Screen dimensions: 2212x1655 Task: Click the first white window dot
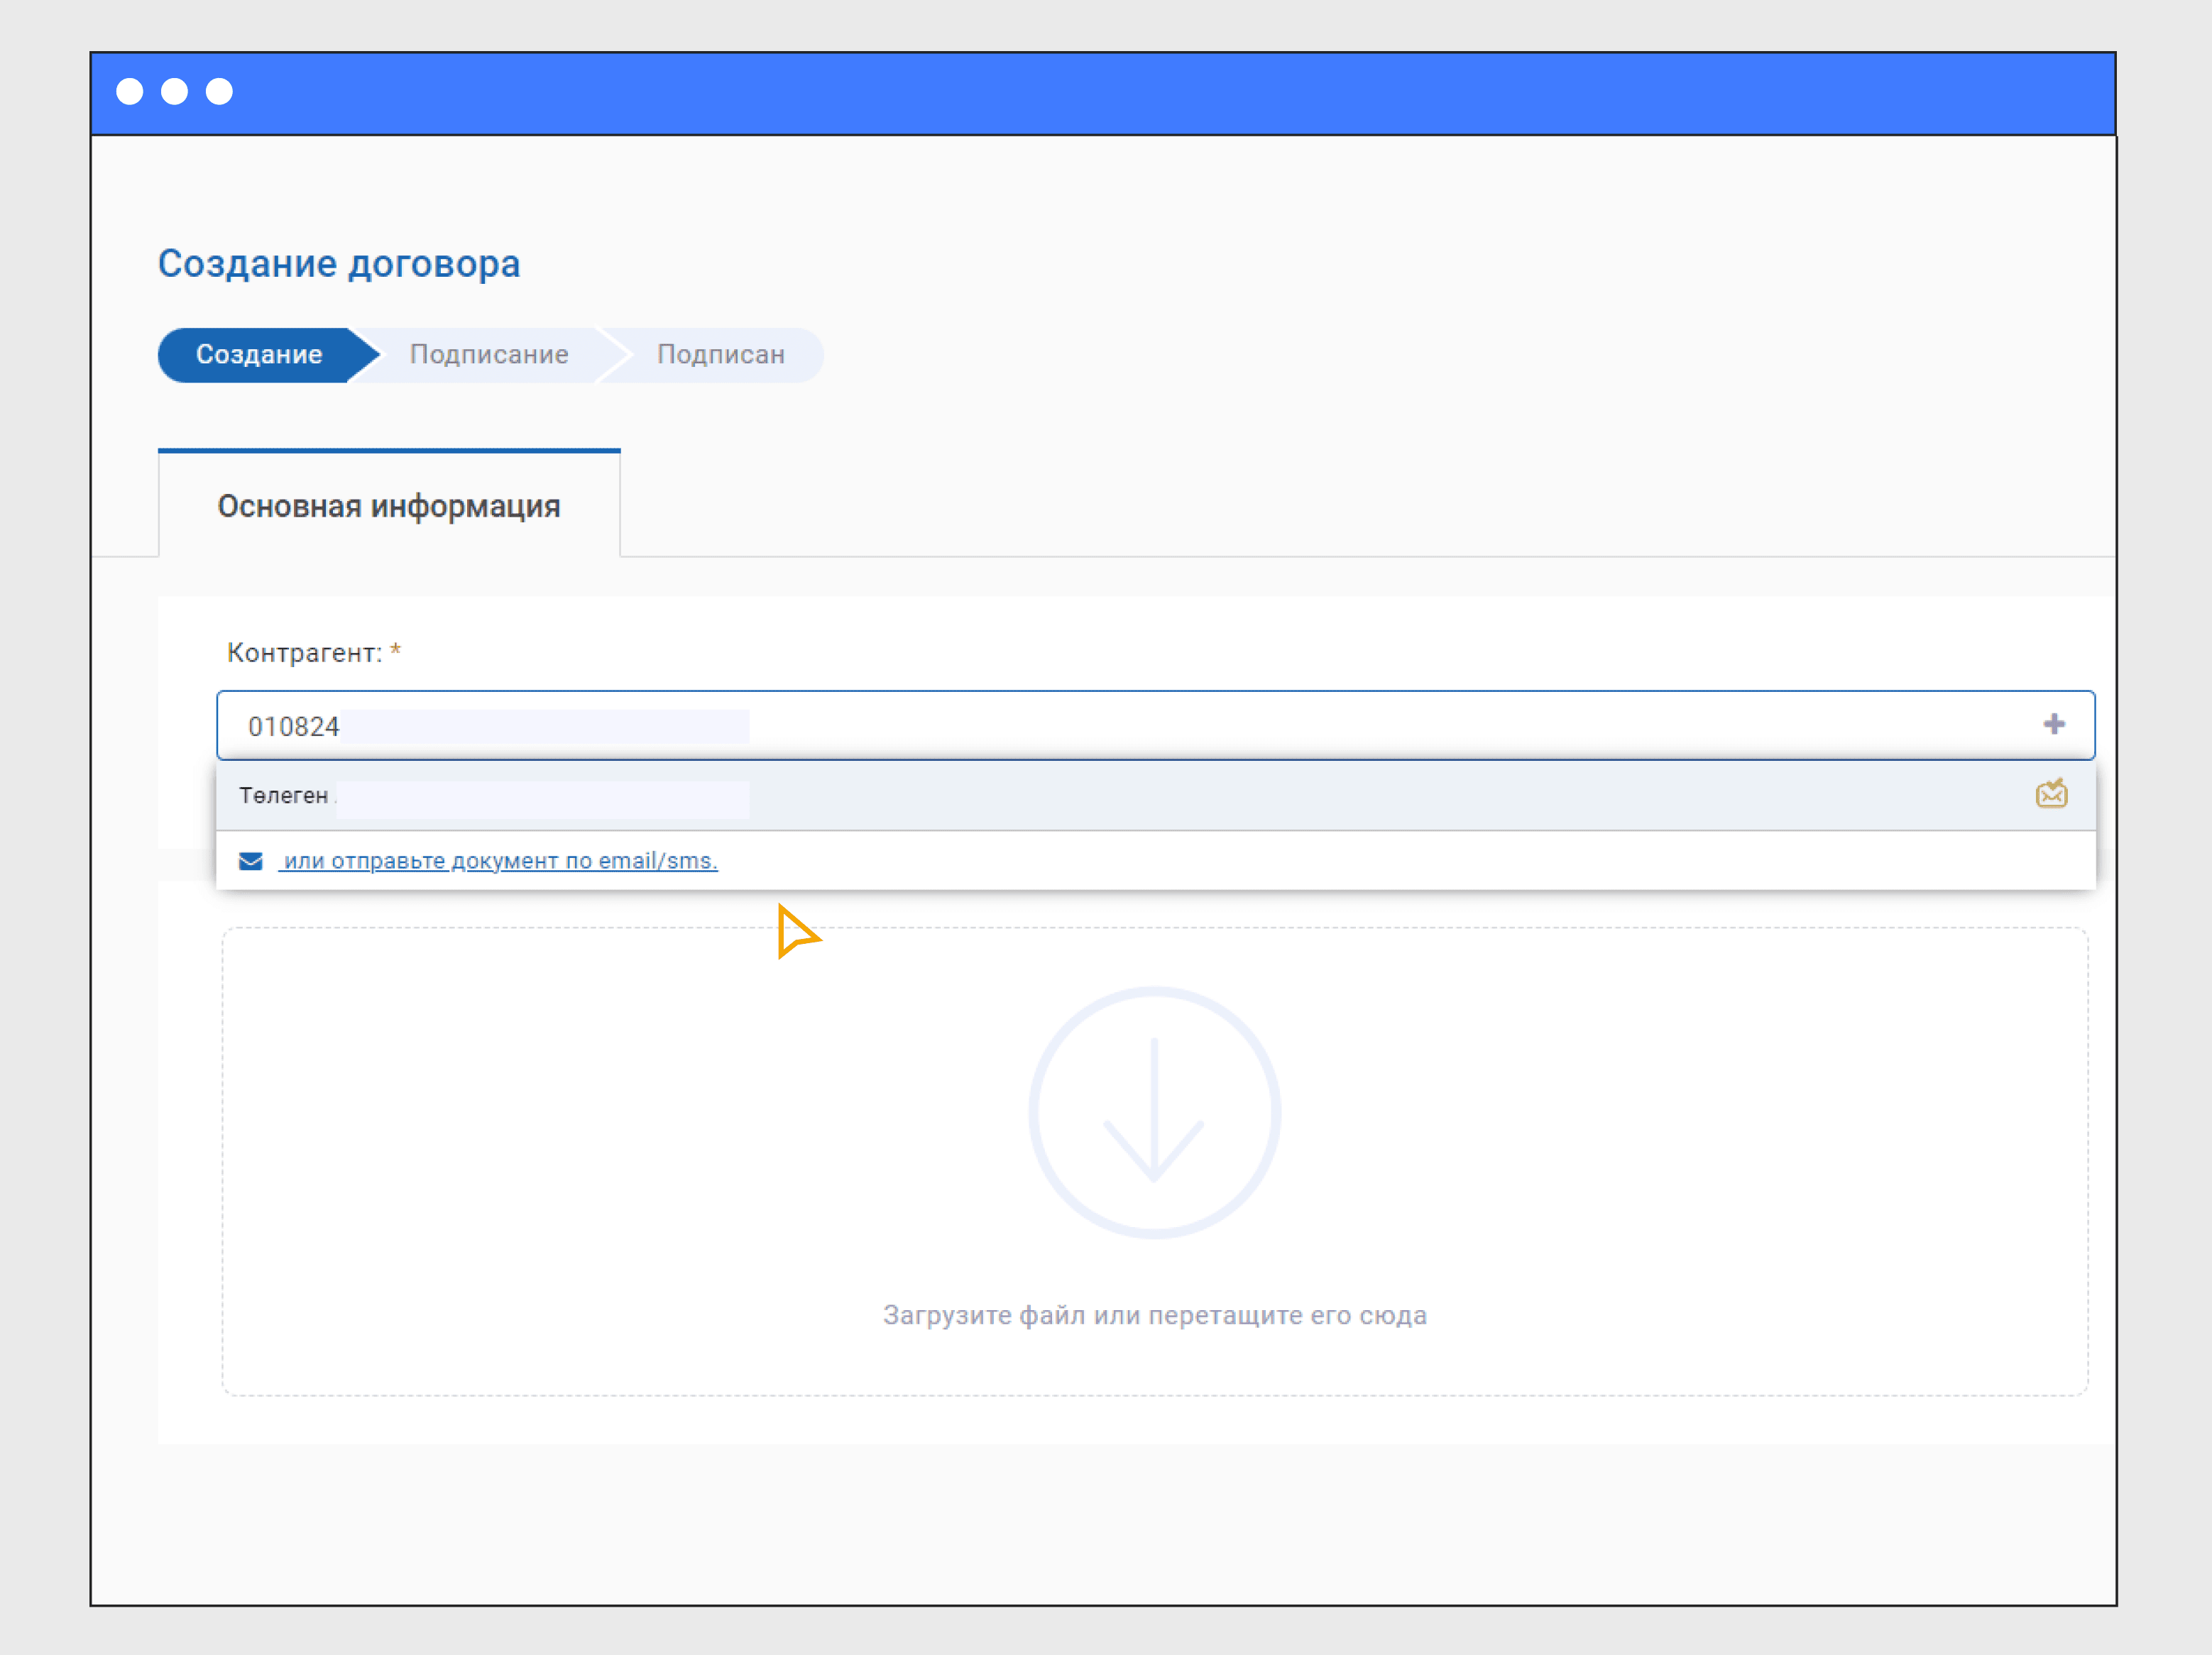tap(130, 92)
